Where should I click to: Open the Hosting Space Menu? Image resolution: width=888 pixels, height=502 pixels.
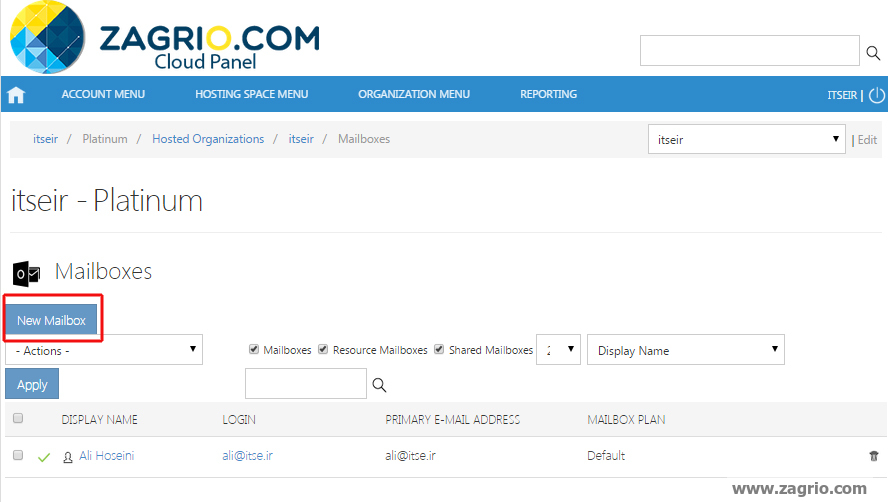click(251, 95)
